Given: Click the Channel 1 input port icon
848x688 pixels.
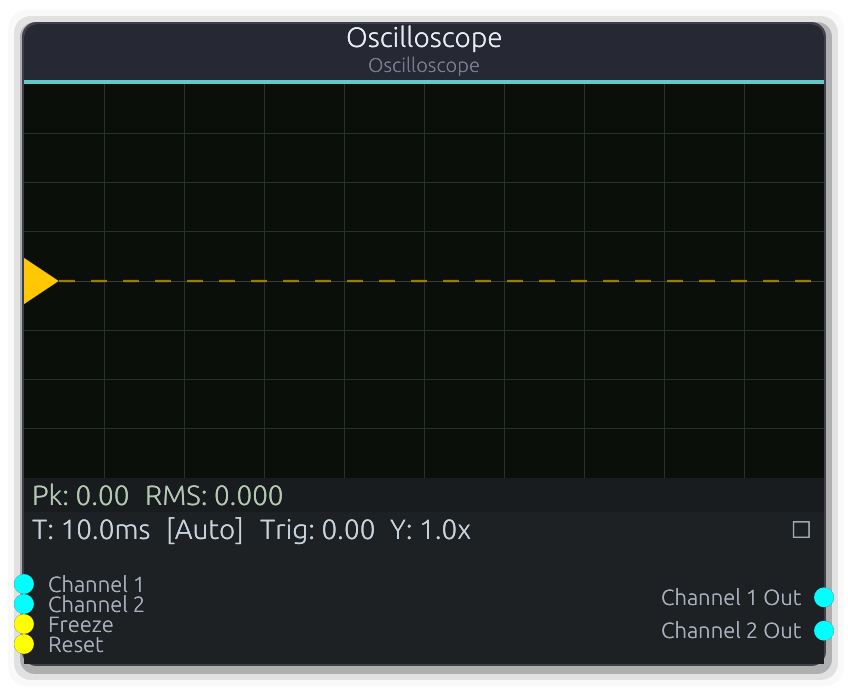Looking at the screenshot, I should click(x=23, y=584).
